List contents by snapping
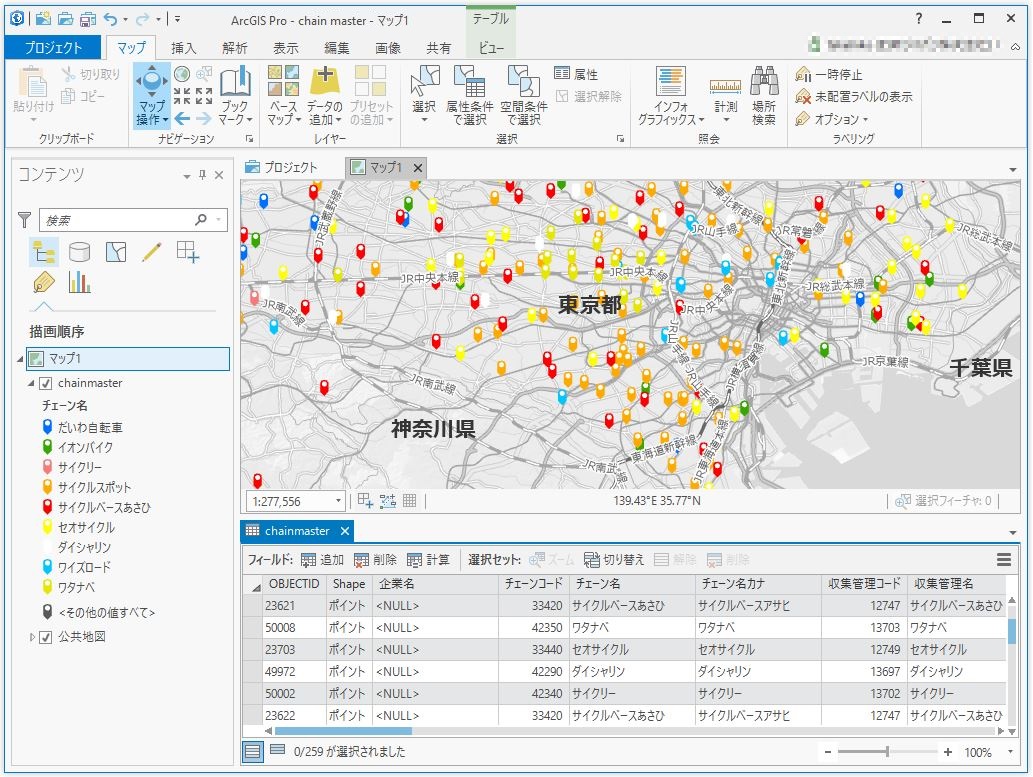This screenshot has width=1033, height=777. pos(187,252)
